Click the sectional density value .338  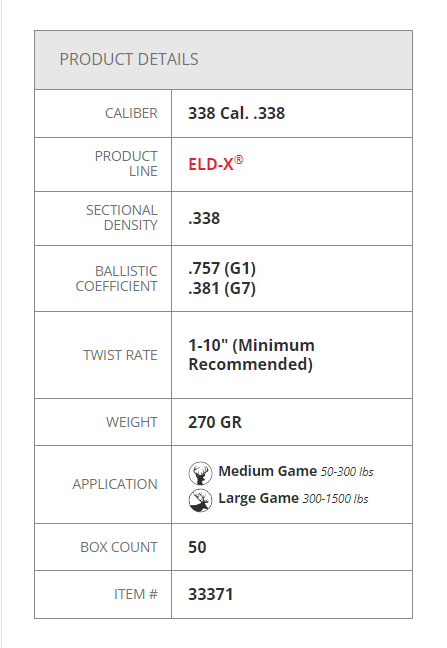point(204,218)
